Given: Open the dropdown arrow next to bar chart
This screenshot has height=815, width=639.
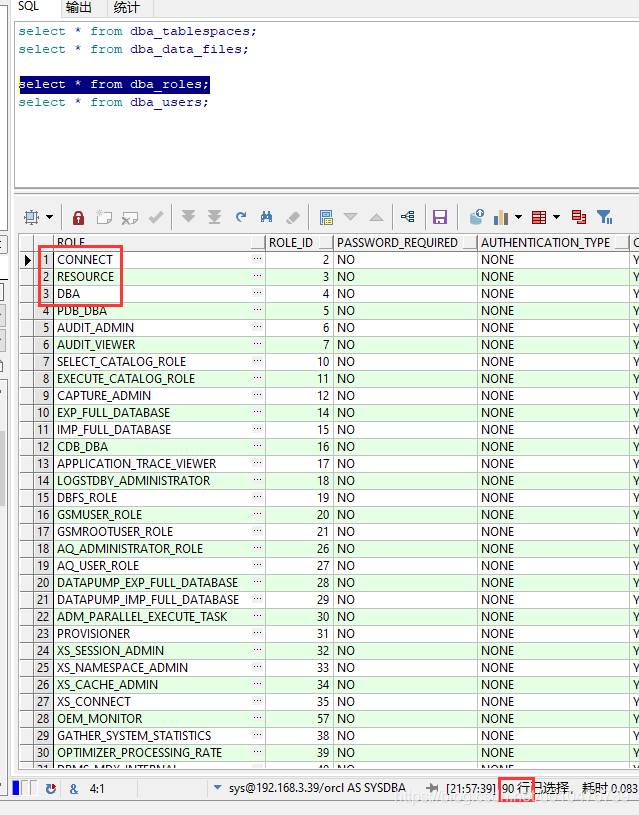Looking at the screenshot, I should point(518,217).
